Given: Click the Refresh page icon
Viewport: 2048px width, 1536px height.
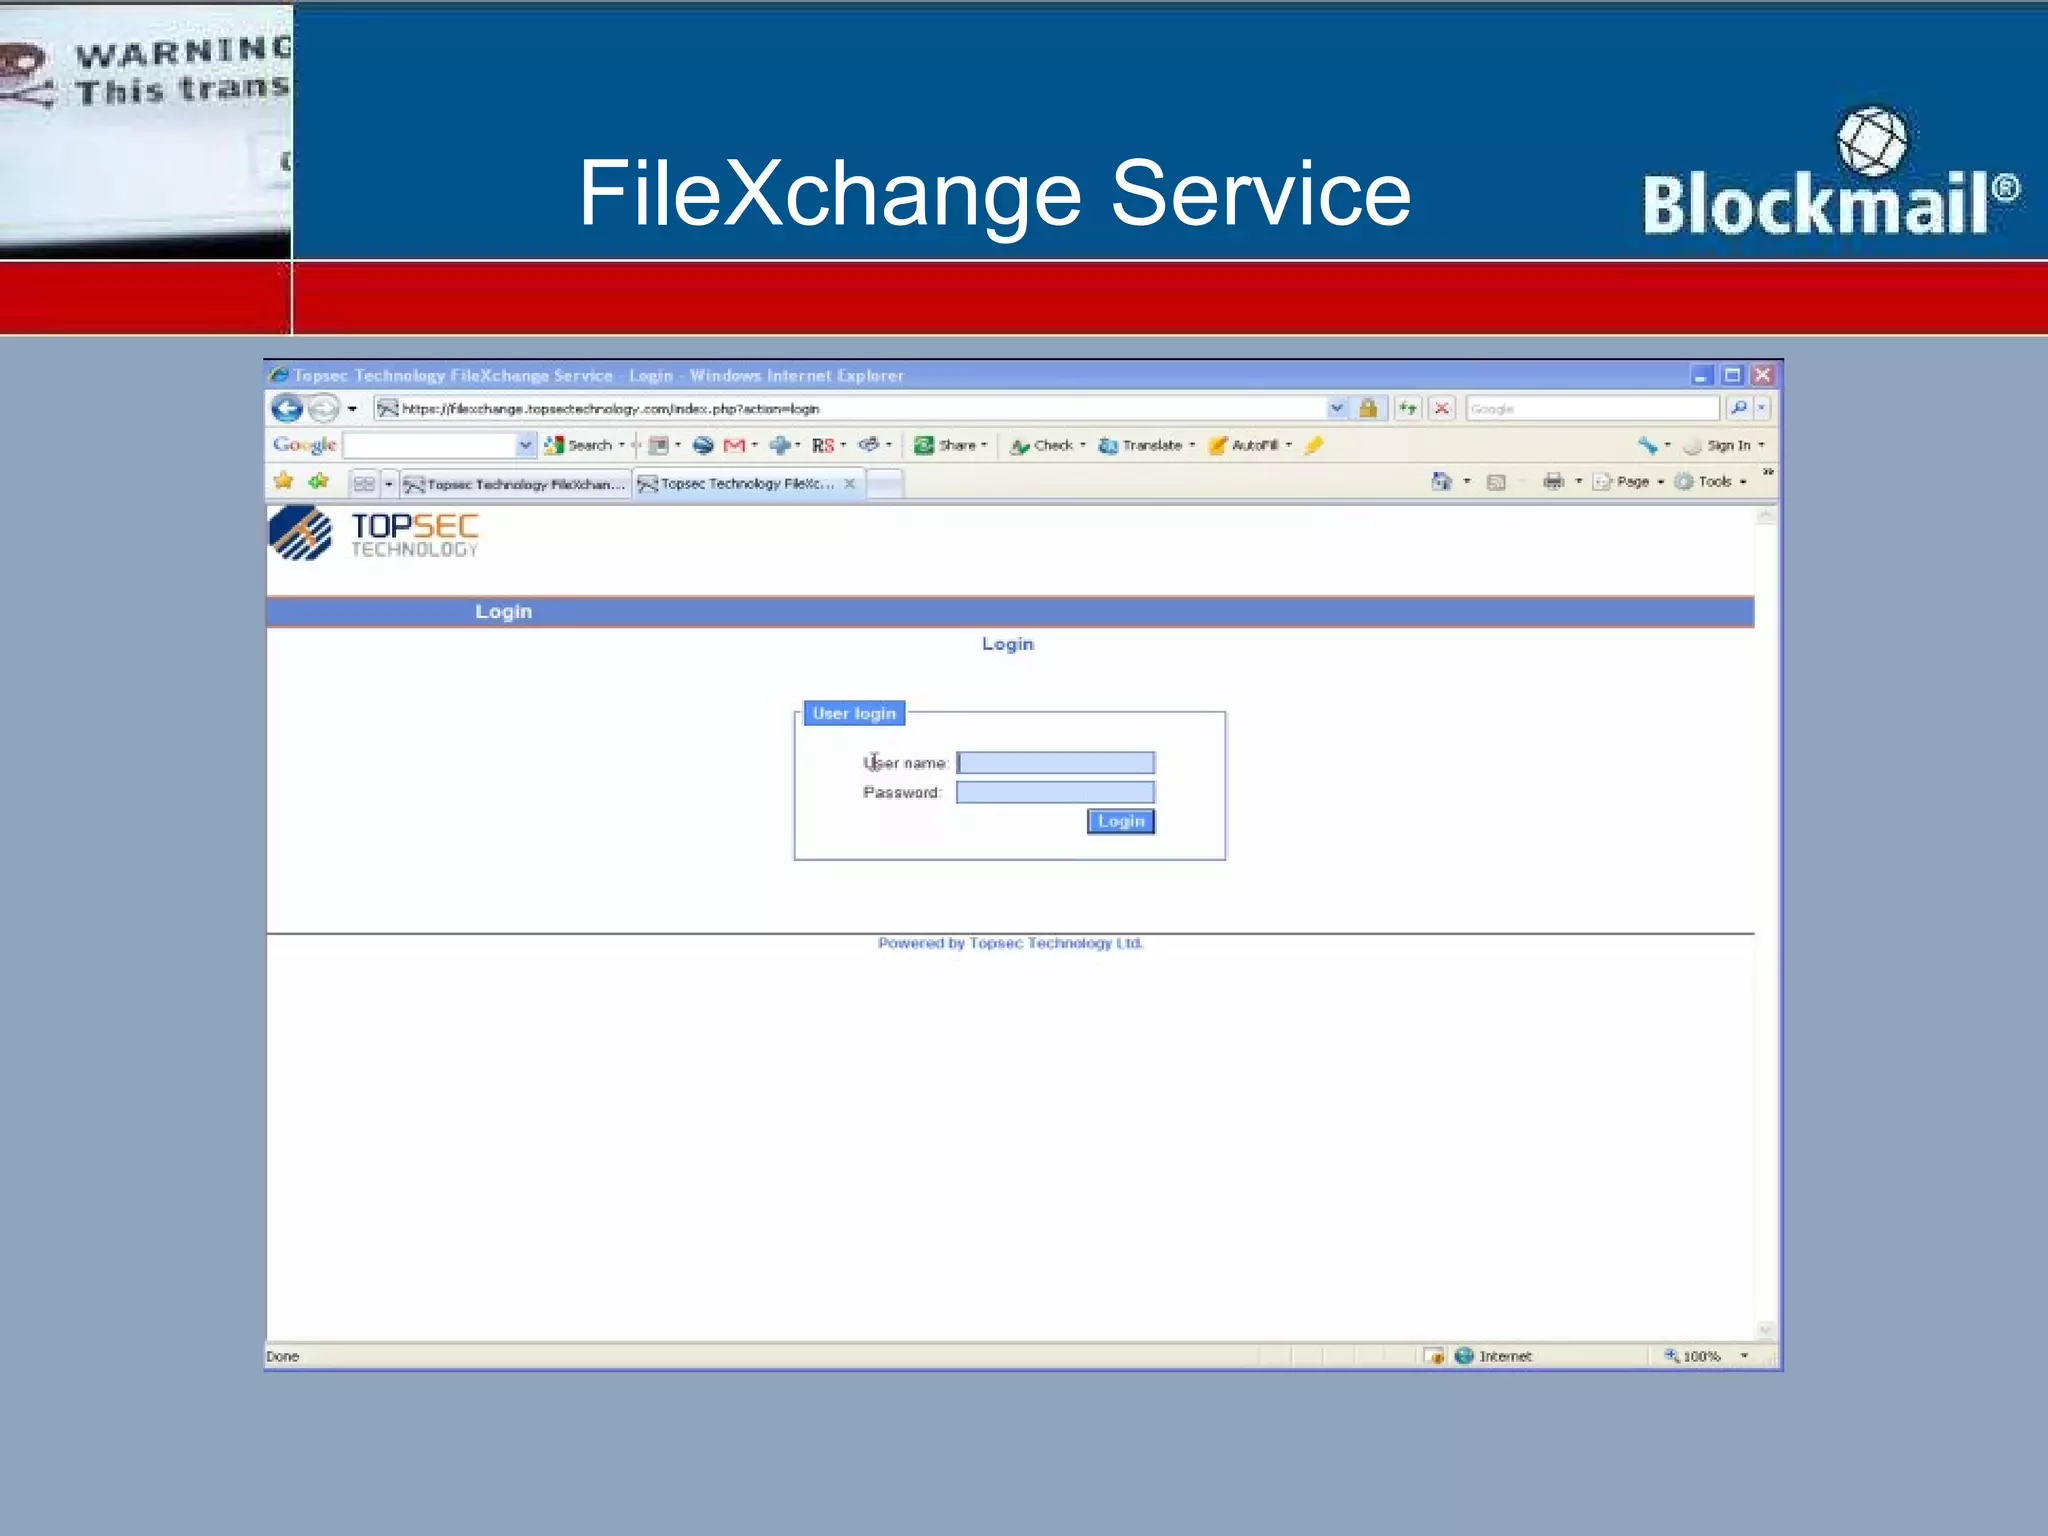Looking at the screenshot, I should point(1408,408).
